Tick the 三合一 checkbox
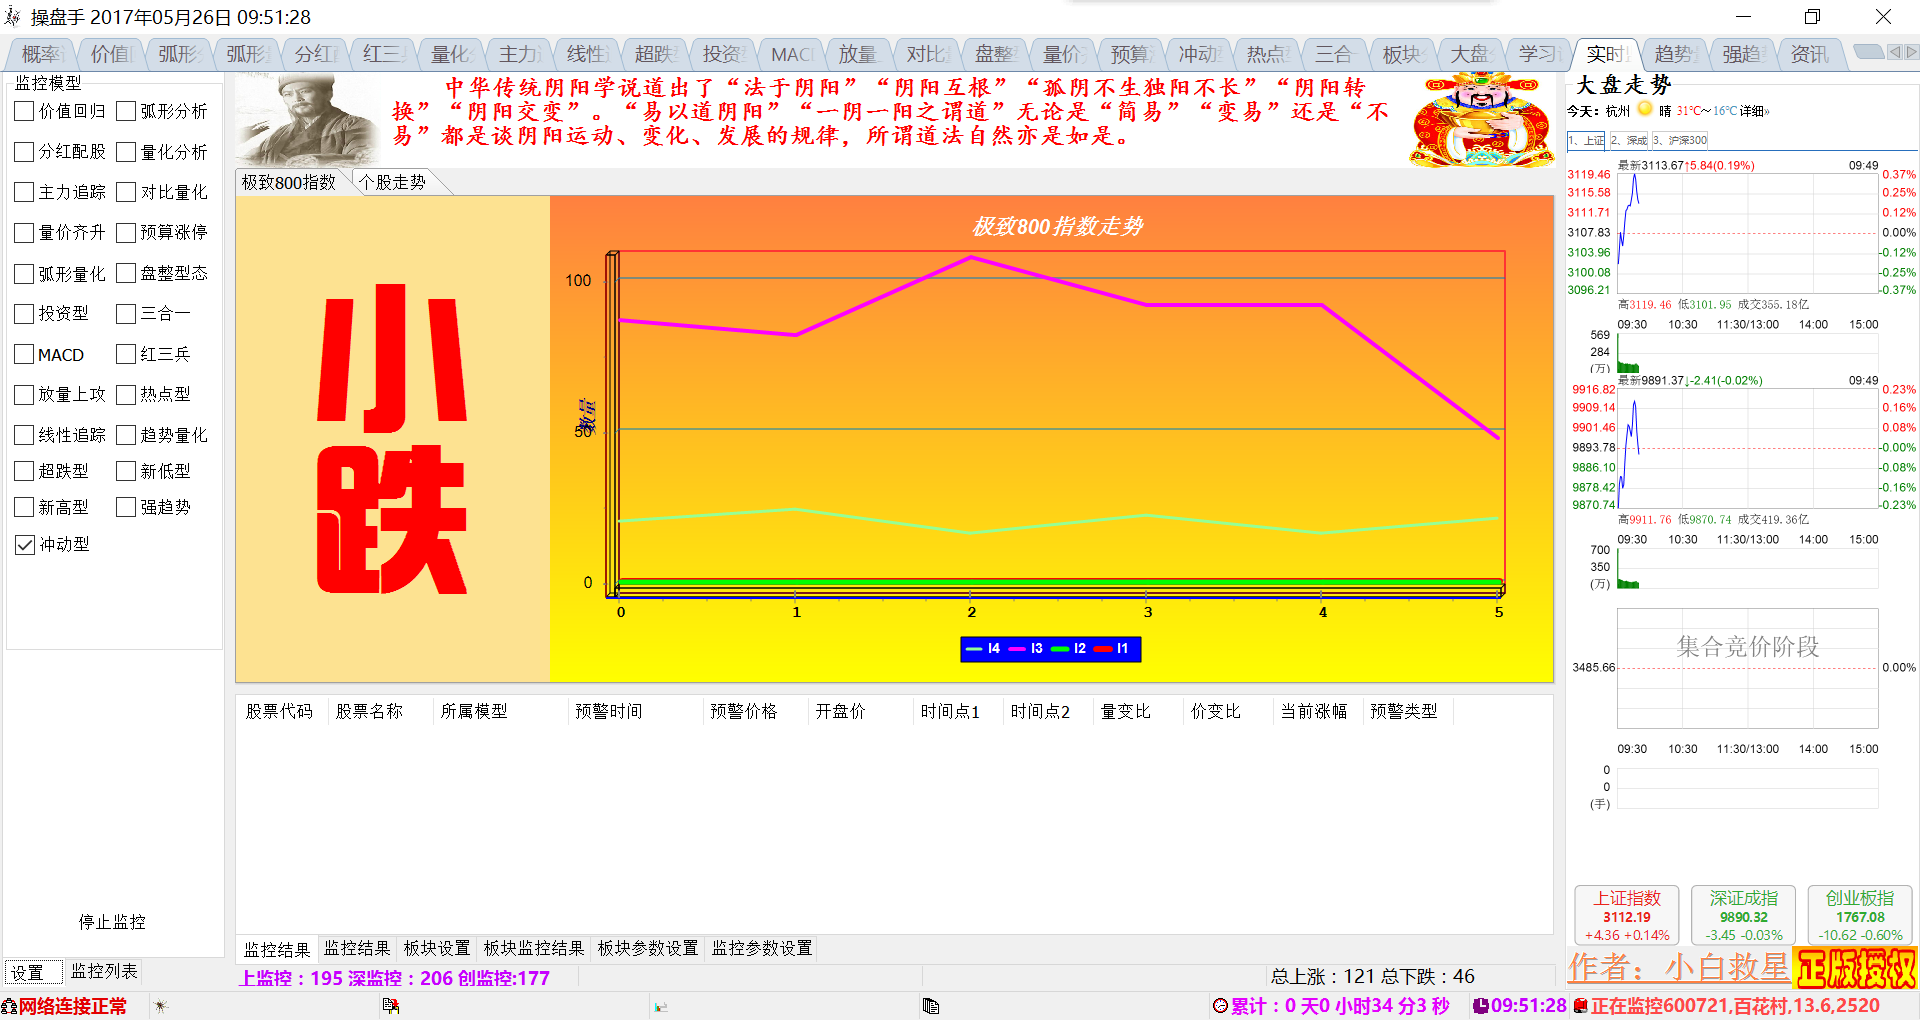Screen dimensions: 1920x1020 [x=126, y=314]
